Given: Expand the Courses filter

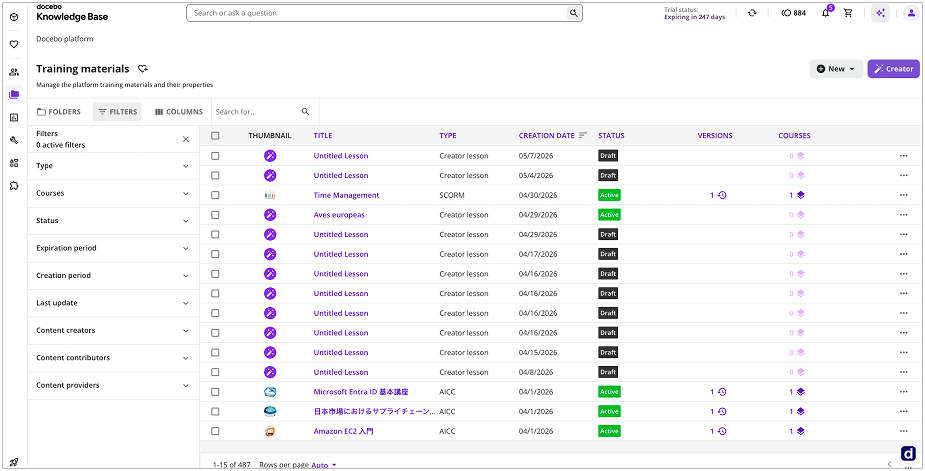Looking at the screenshot, I should 113,194.
